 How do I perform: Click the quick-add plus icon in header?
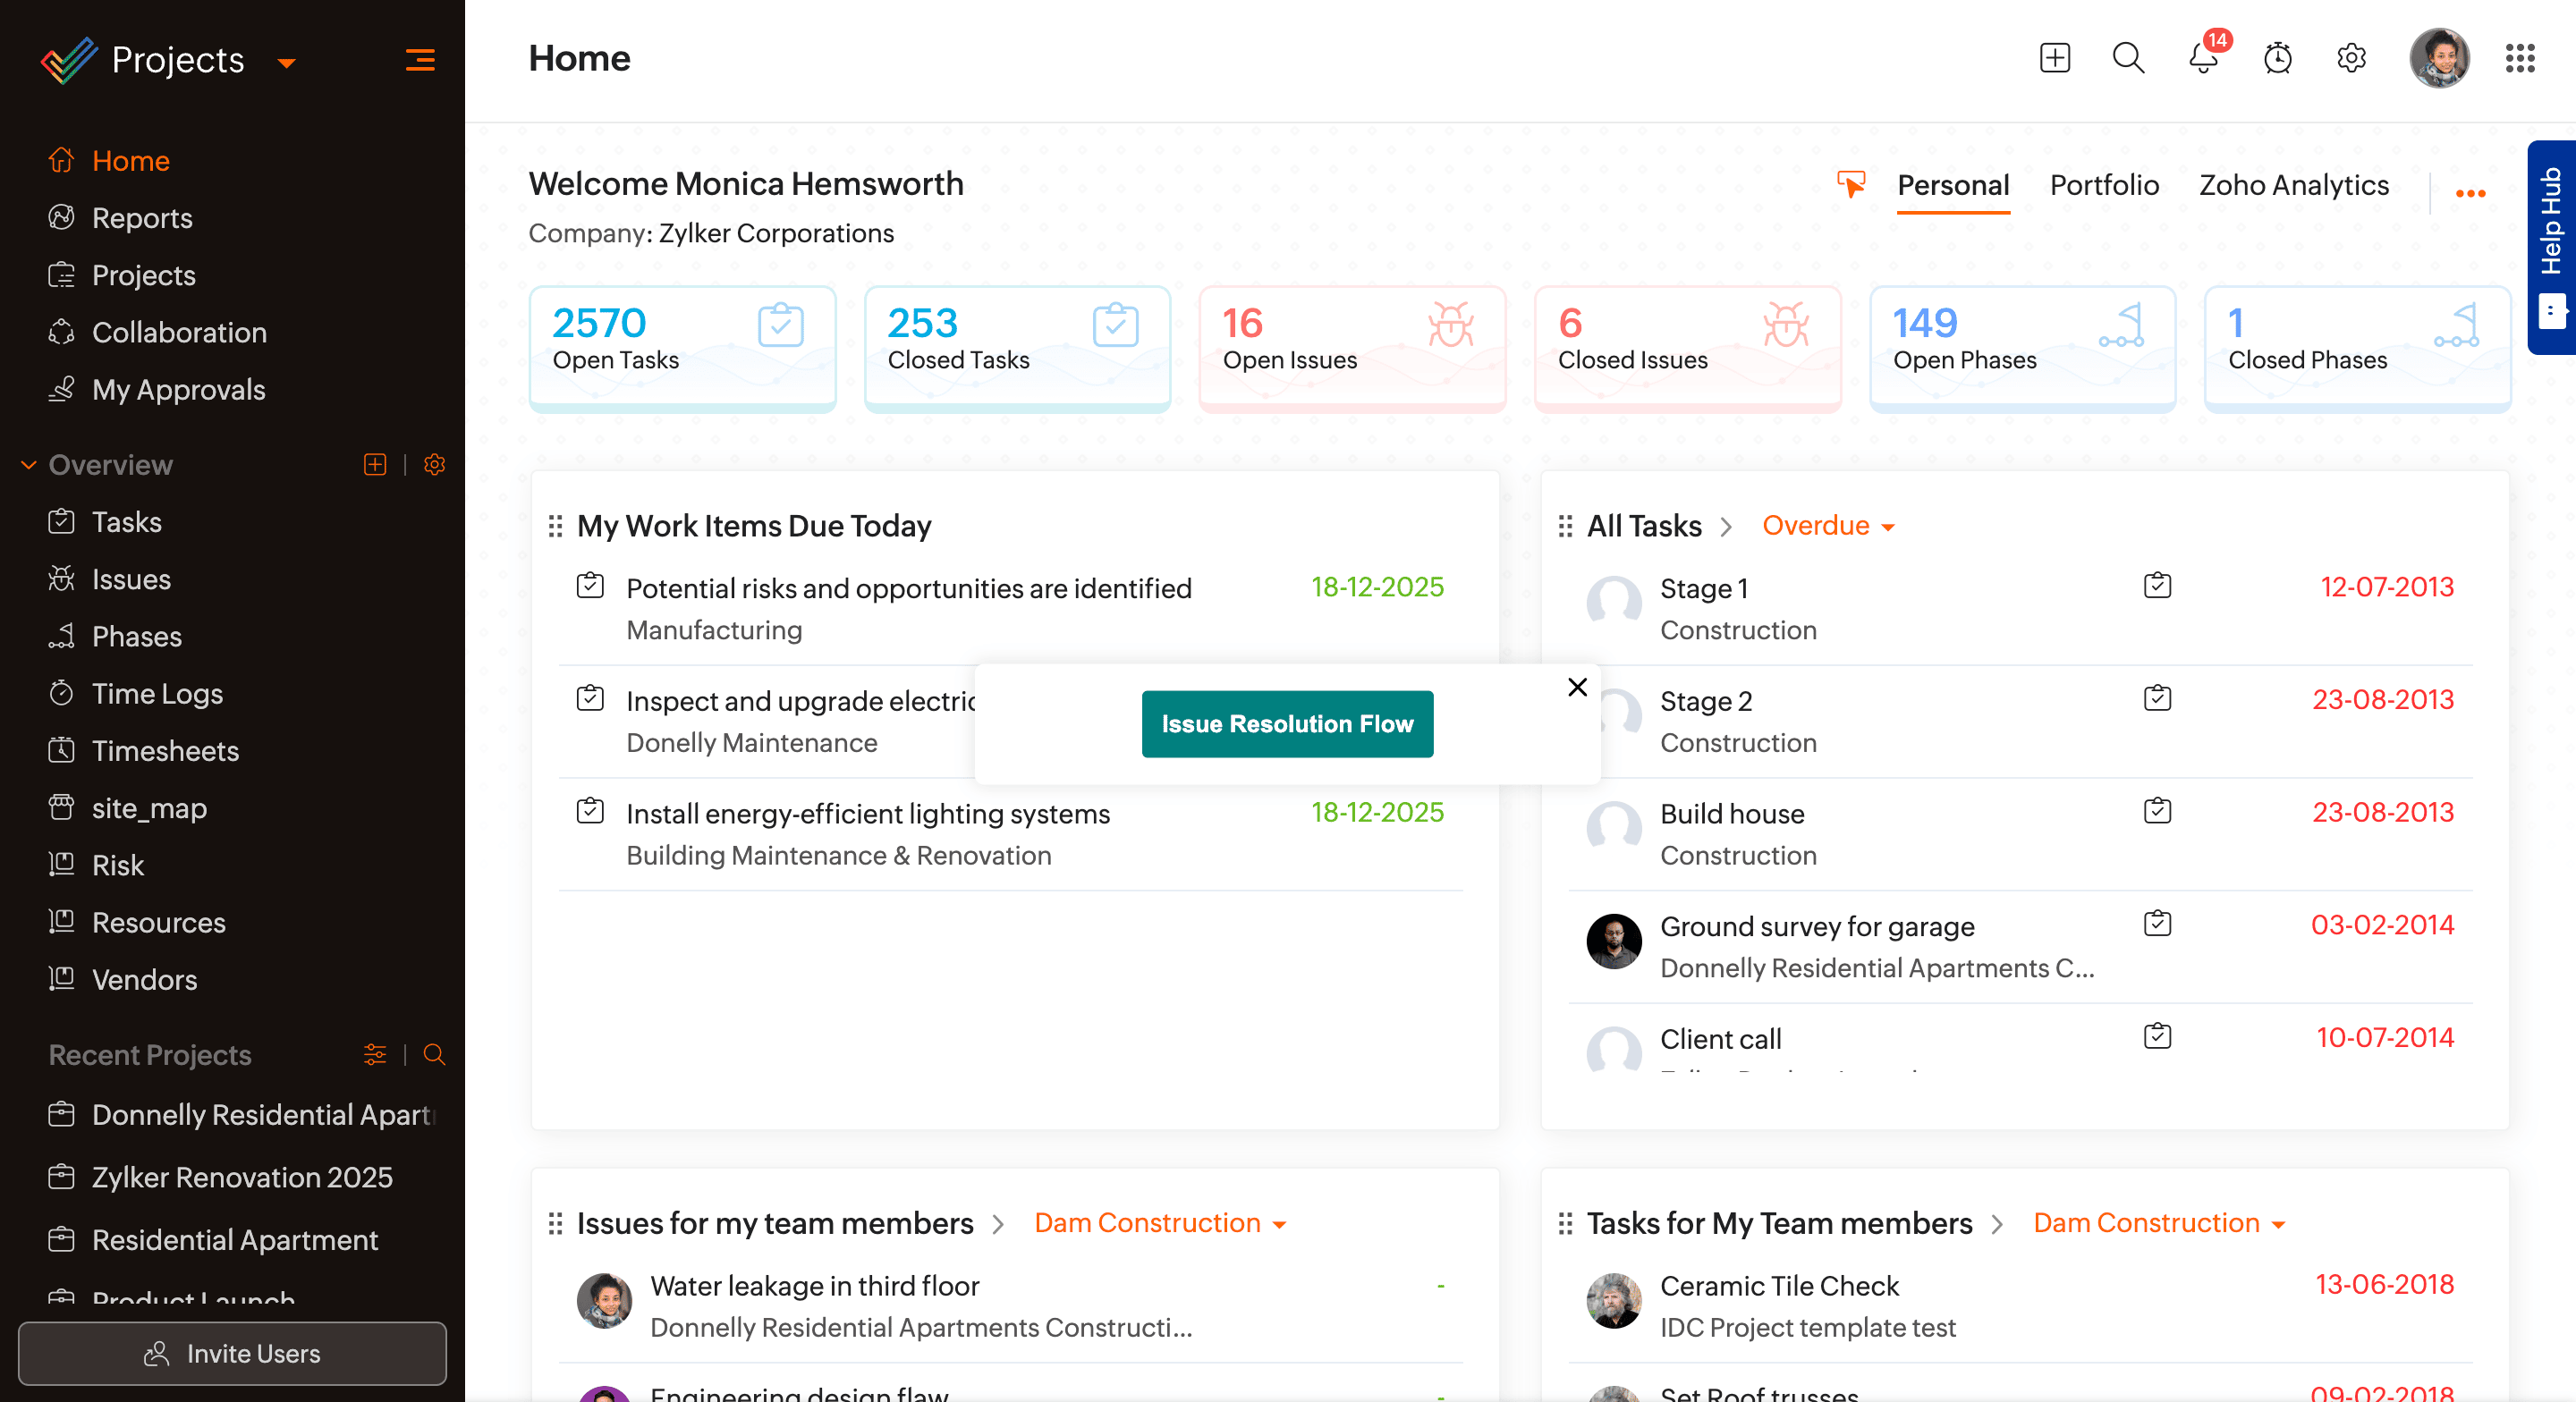(x=2054, y=59)
